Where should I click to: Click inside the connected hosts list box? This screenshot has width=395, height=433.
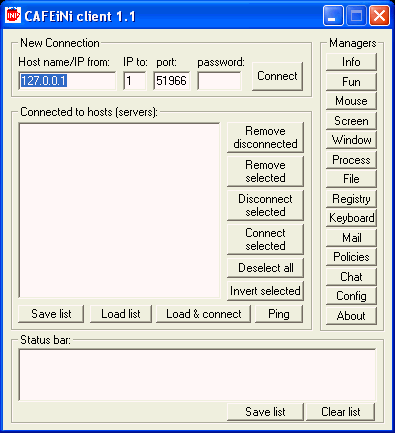pyautogui.click(x=119, y=210)
